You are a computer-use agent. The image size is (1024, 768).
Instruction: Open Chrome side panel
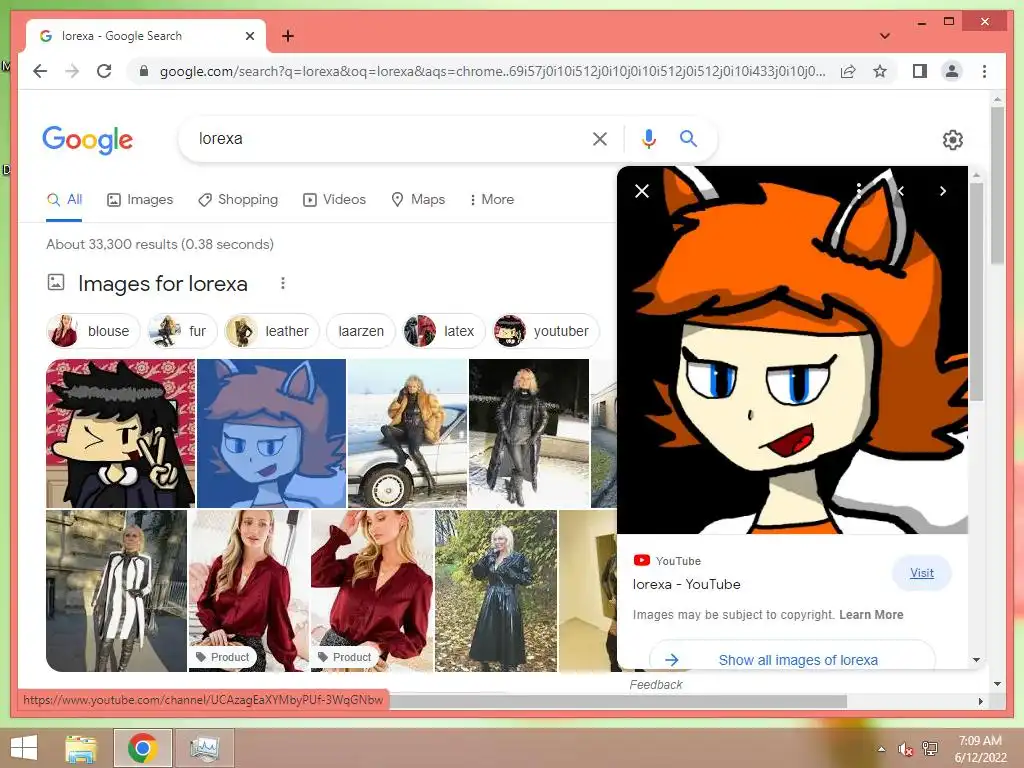920,71
